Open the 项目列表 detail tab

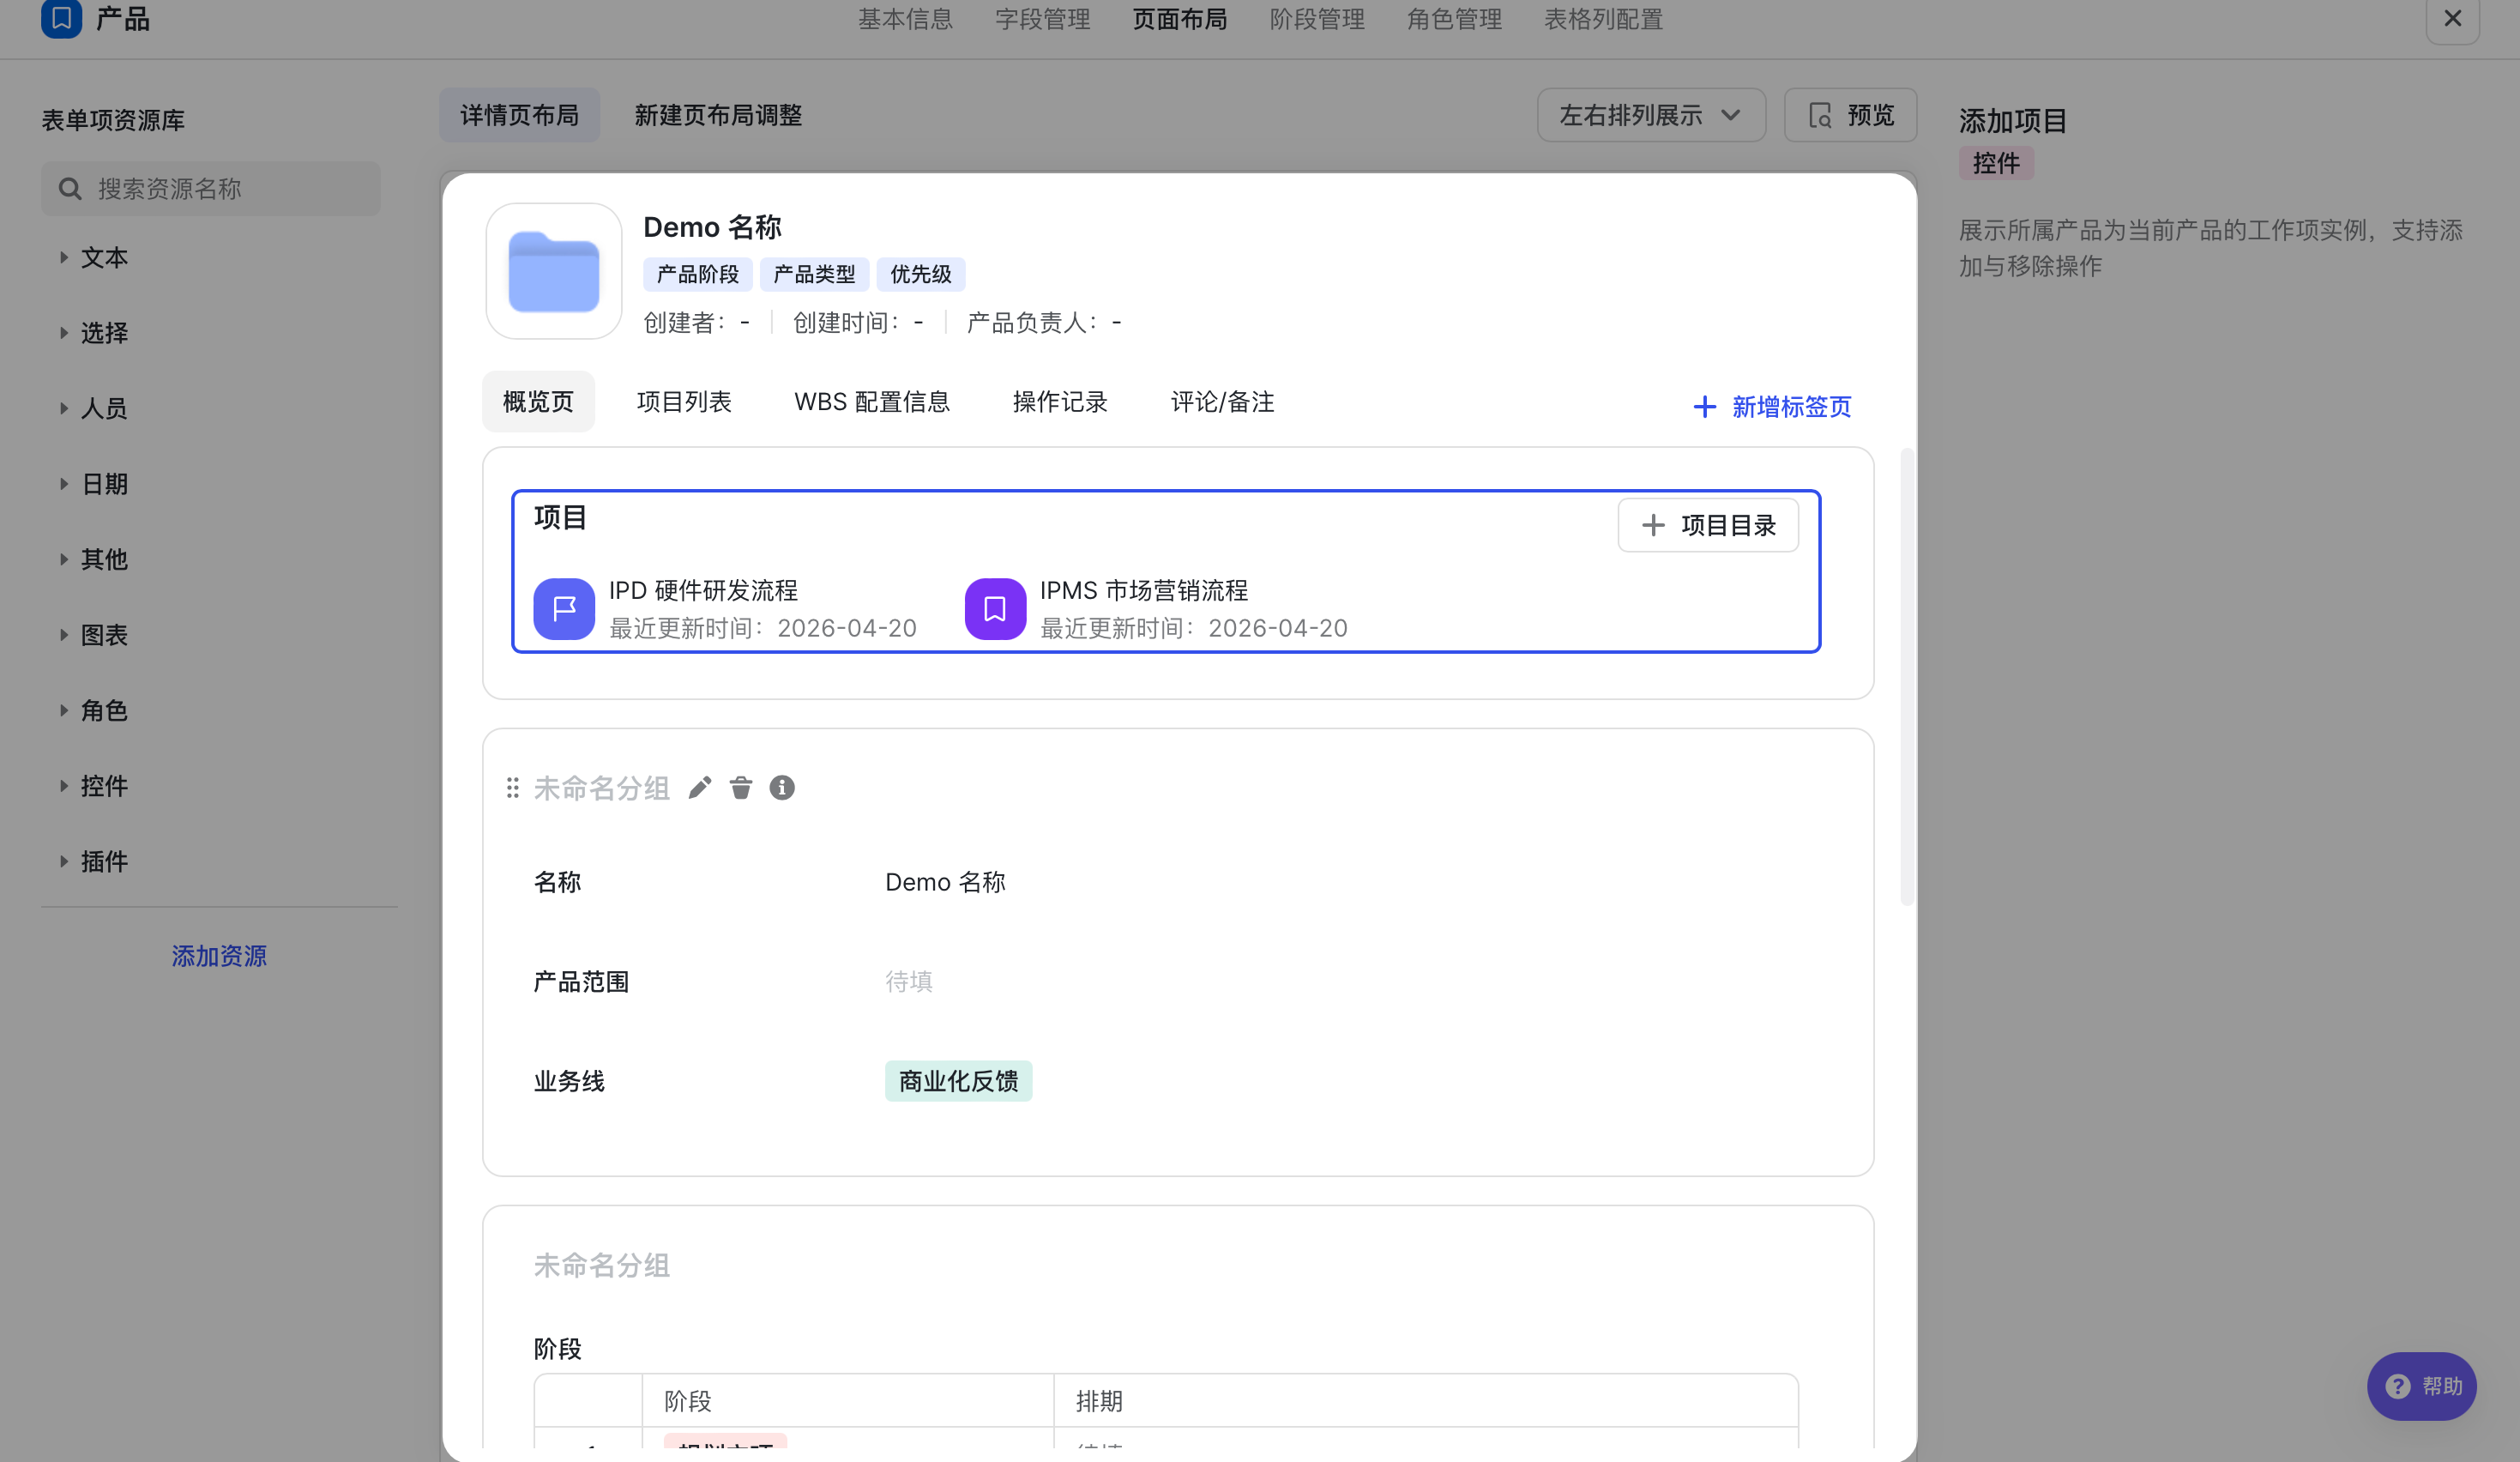pos(684,402)
